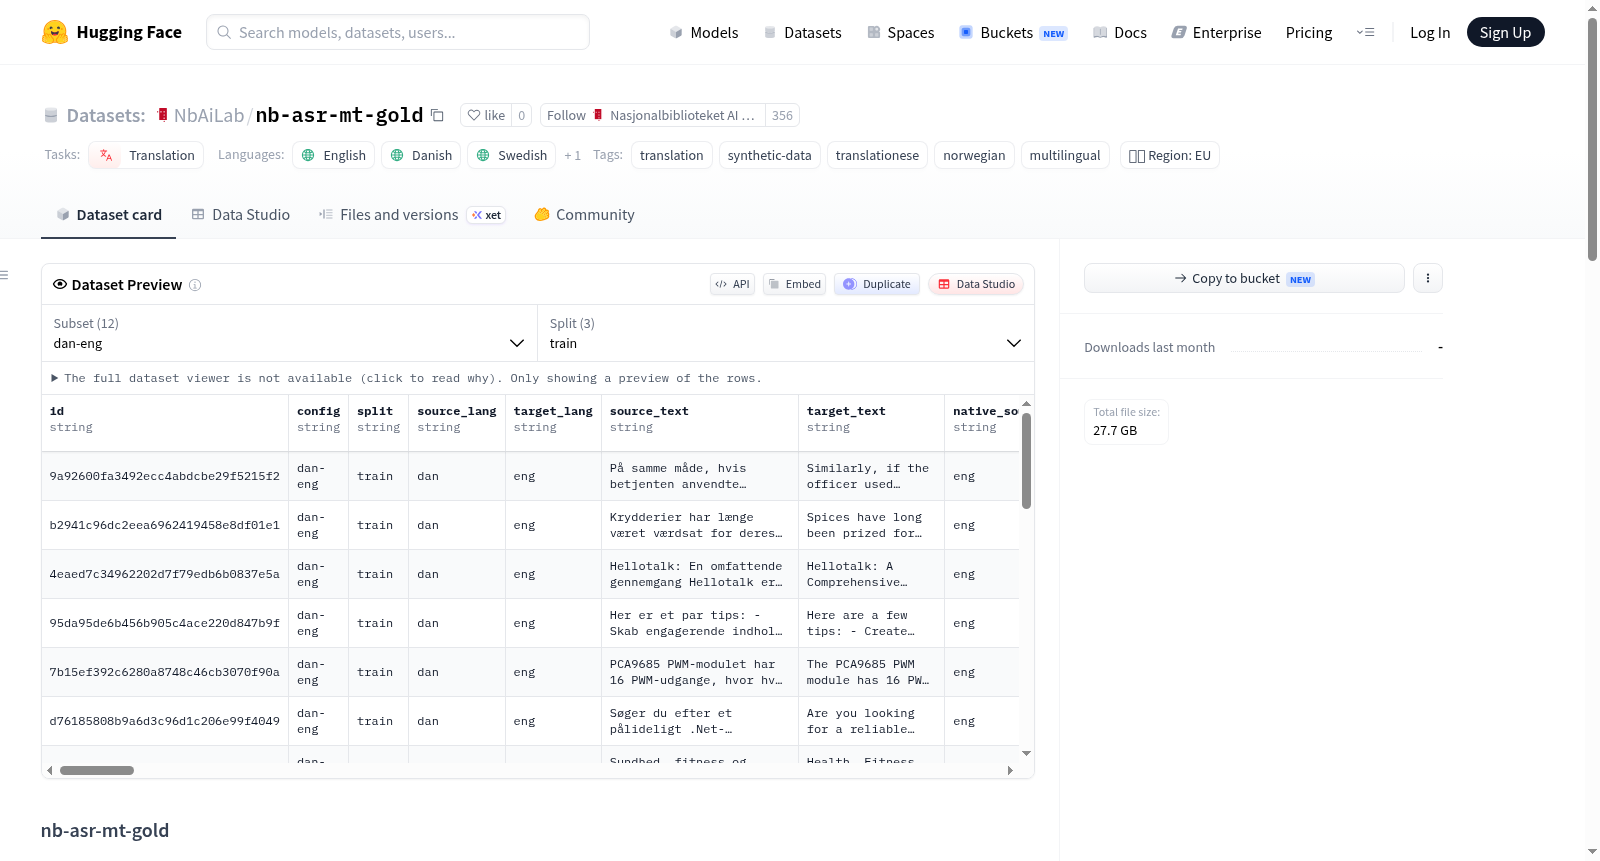
Task: Click the like count 0
Action: [x=521, y=115]
